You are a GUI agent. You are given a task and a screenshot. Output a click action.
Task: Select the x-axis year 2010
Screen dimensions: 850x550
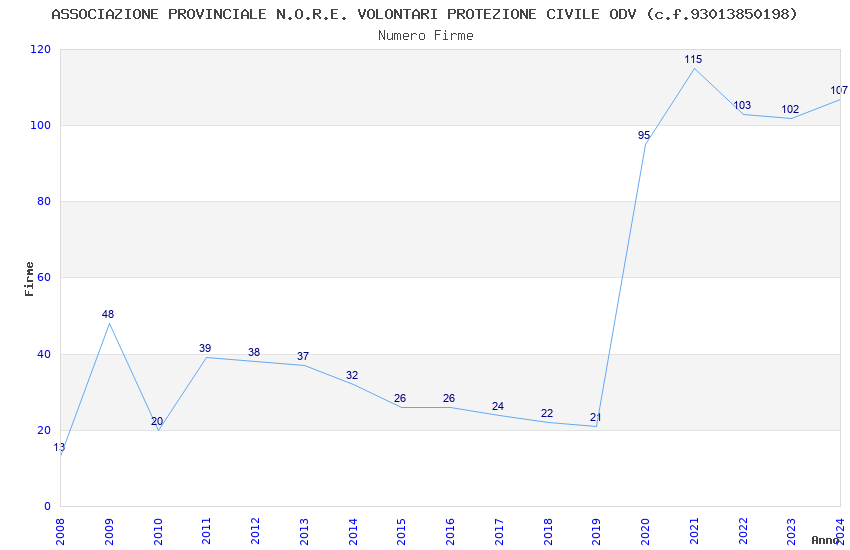pos(157,531)
